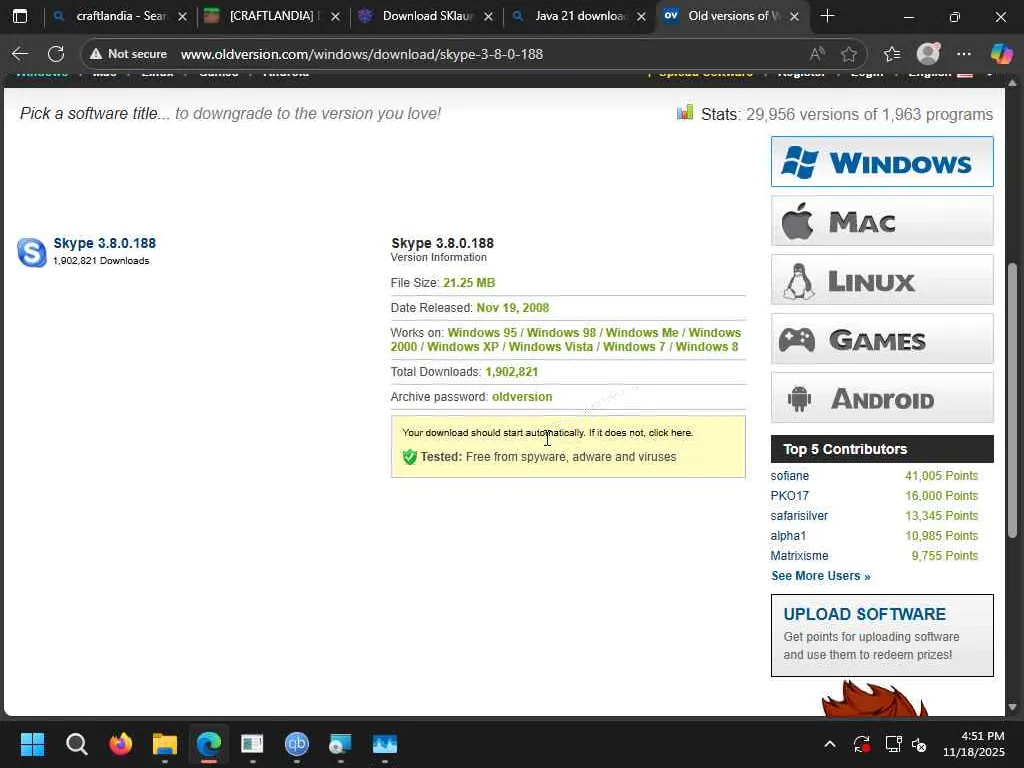Viewport: 1024px width, 768px height.
Task: Open the browser profile avatar
Action: click(x=928, y=54)
